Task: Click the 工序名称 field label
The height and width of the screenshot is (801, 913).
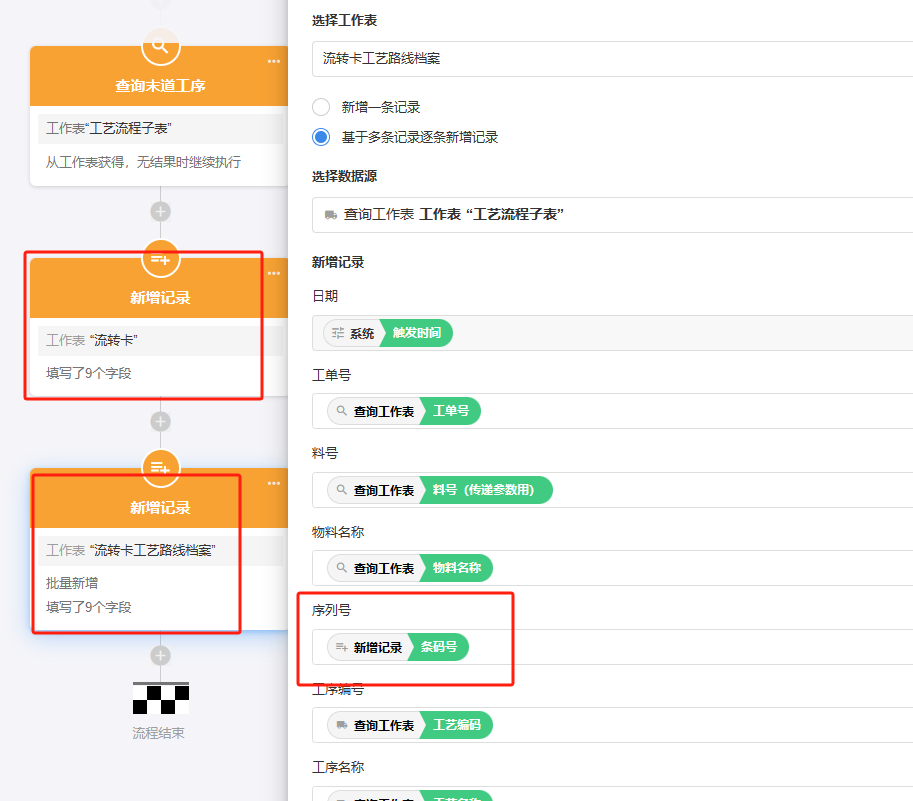Action: 338,767
